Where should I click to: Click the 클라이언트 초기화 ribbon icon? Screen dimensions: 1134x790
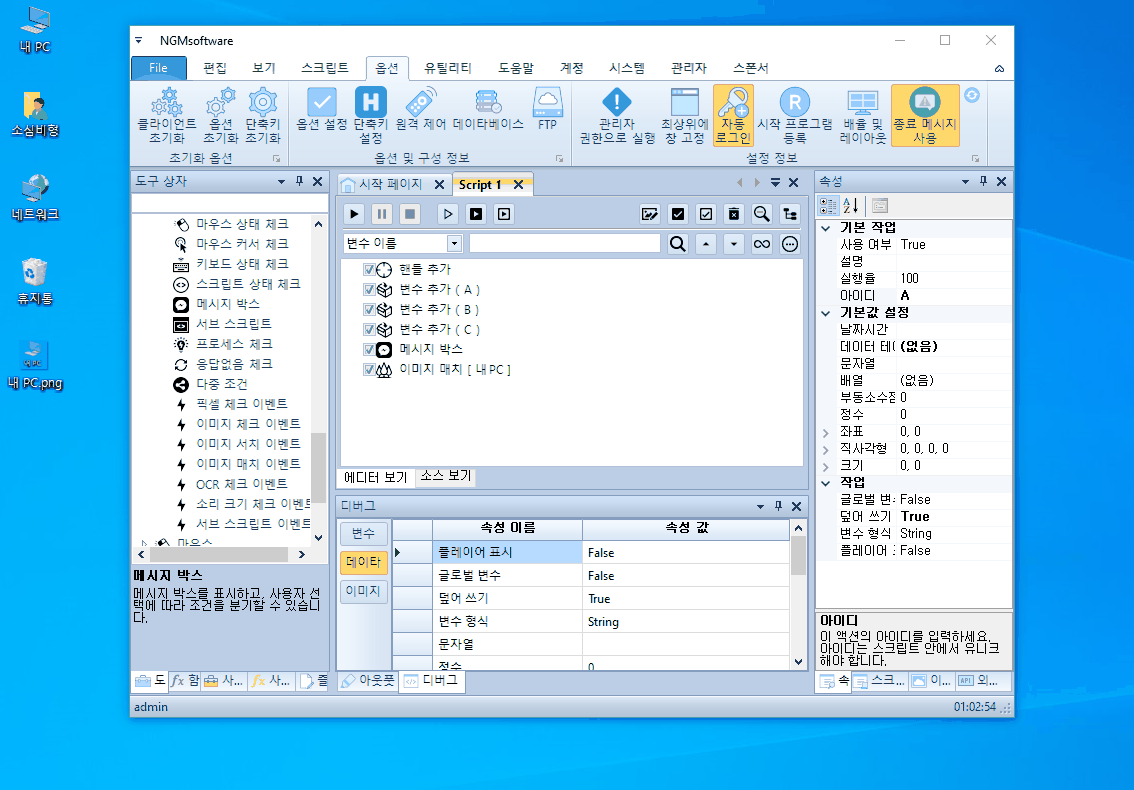167,116
